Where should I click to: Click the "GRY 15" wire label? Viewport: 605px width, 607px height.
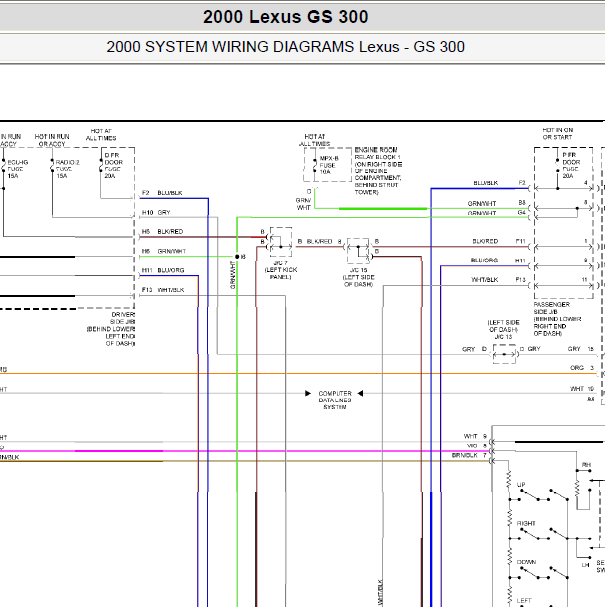[x=581, y=349]
